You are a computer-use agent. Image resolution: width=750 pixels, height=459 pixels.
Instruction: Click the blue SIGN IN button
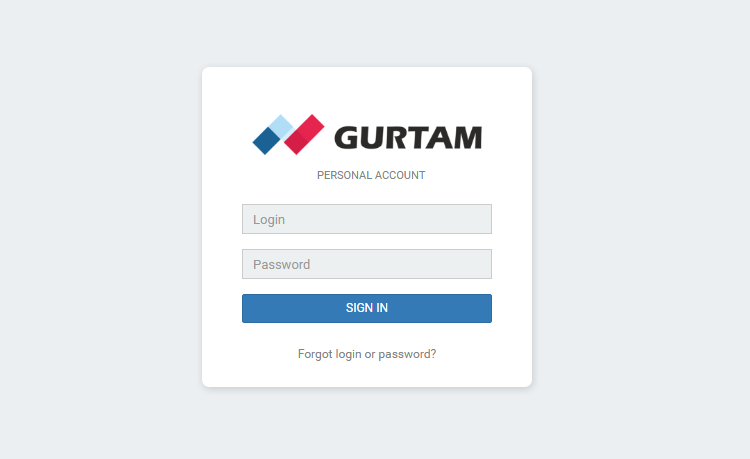(367, 308)
